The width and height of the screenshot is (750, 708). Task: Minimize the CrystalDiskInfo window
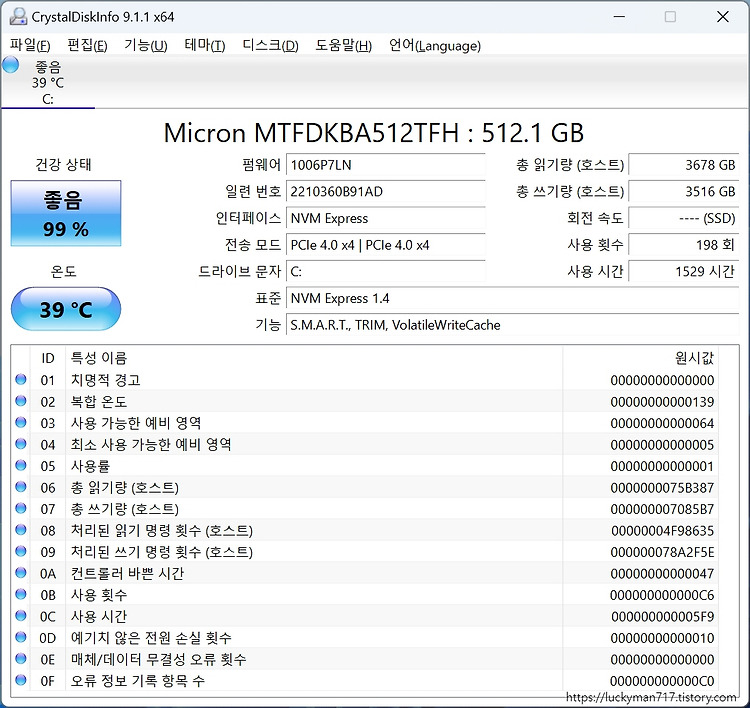(x=619, y=17)
